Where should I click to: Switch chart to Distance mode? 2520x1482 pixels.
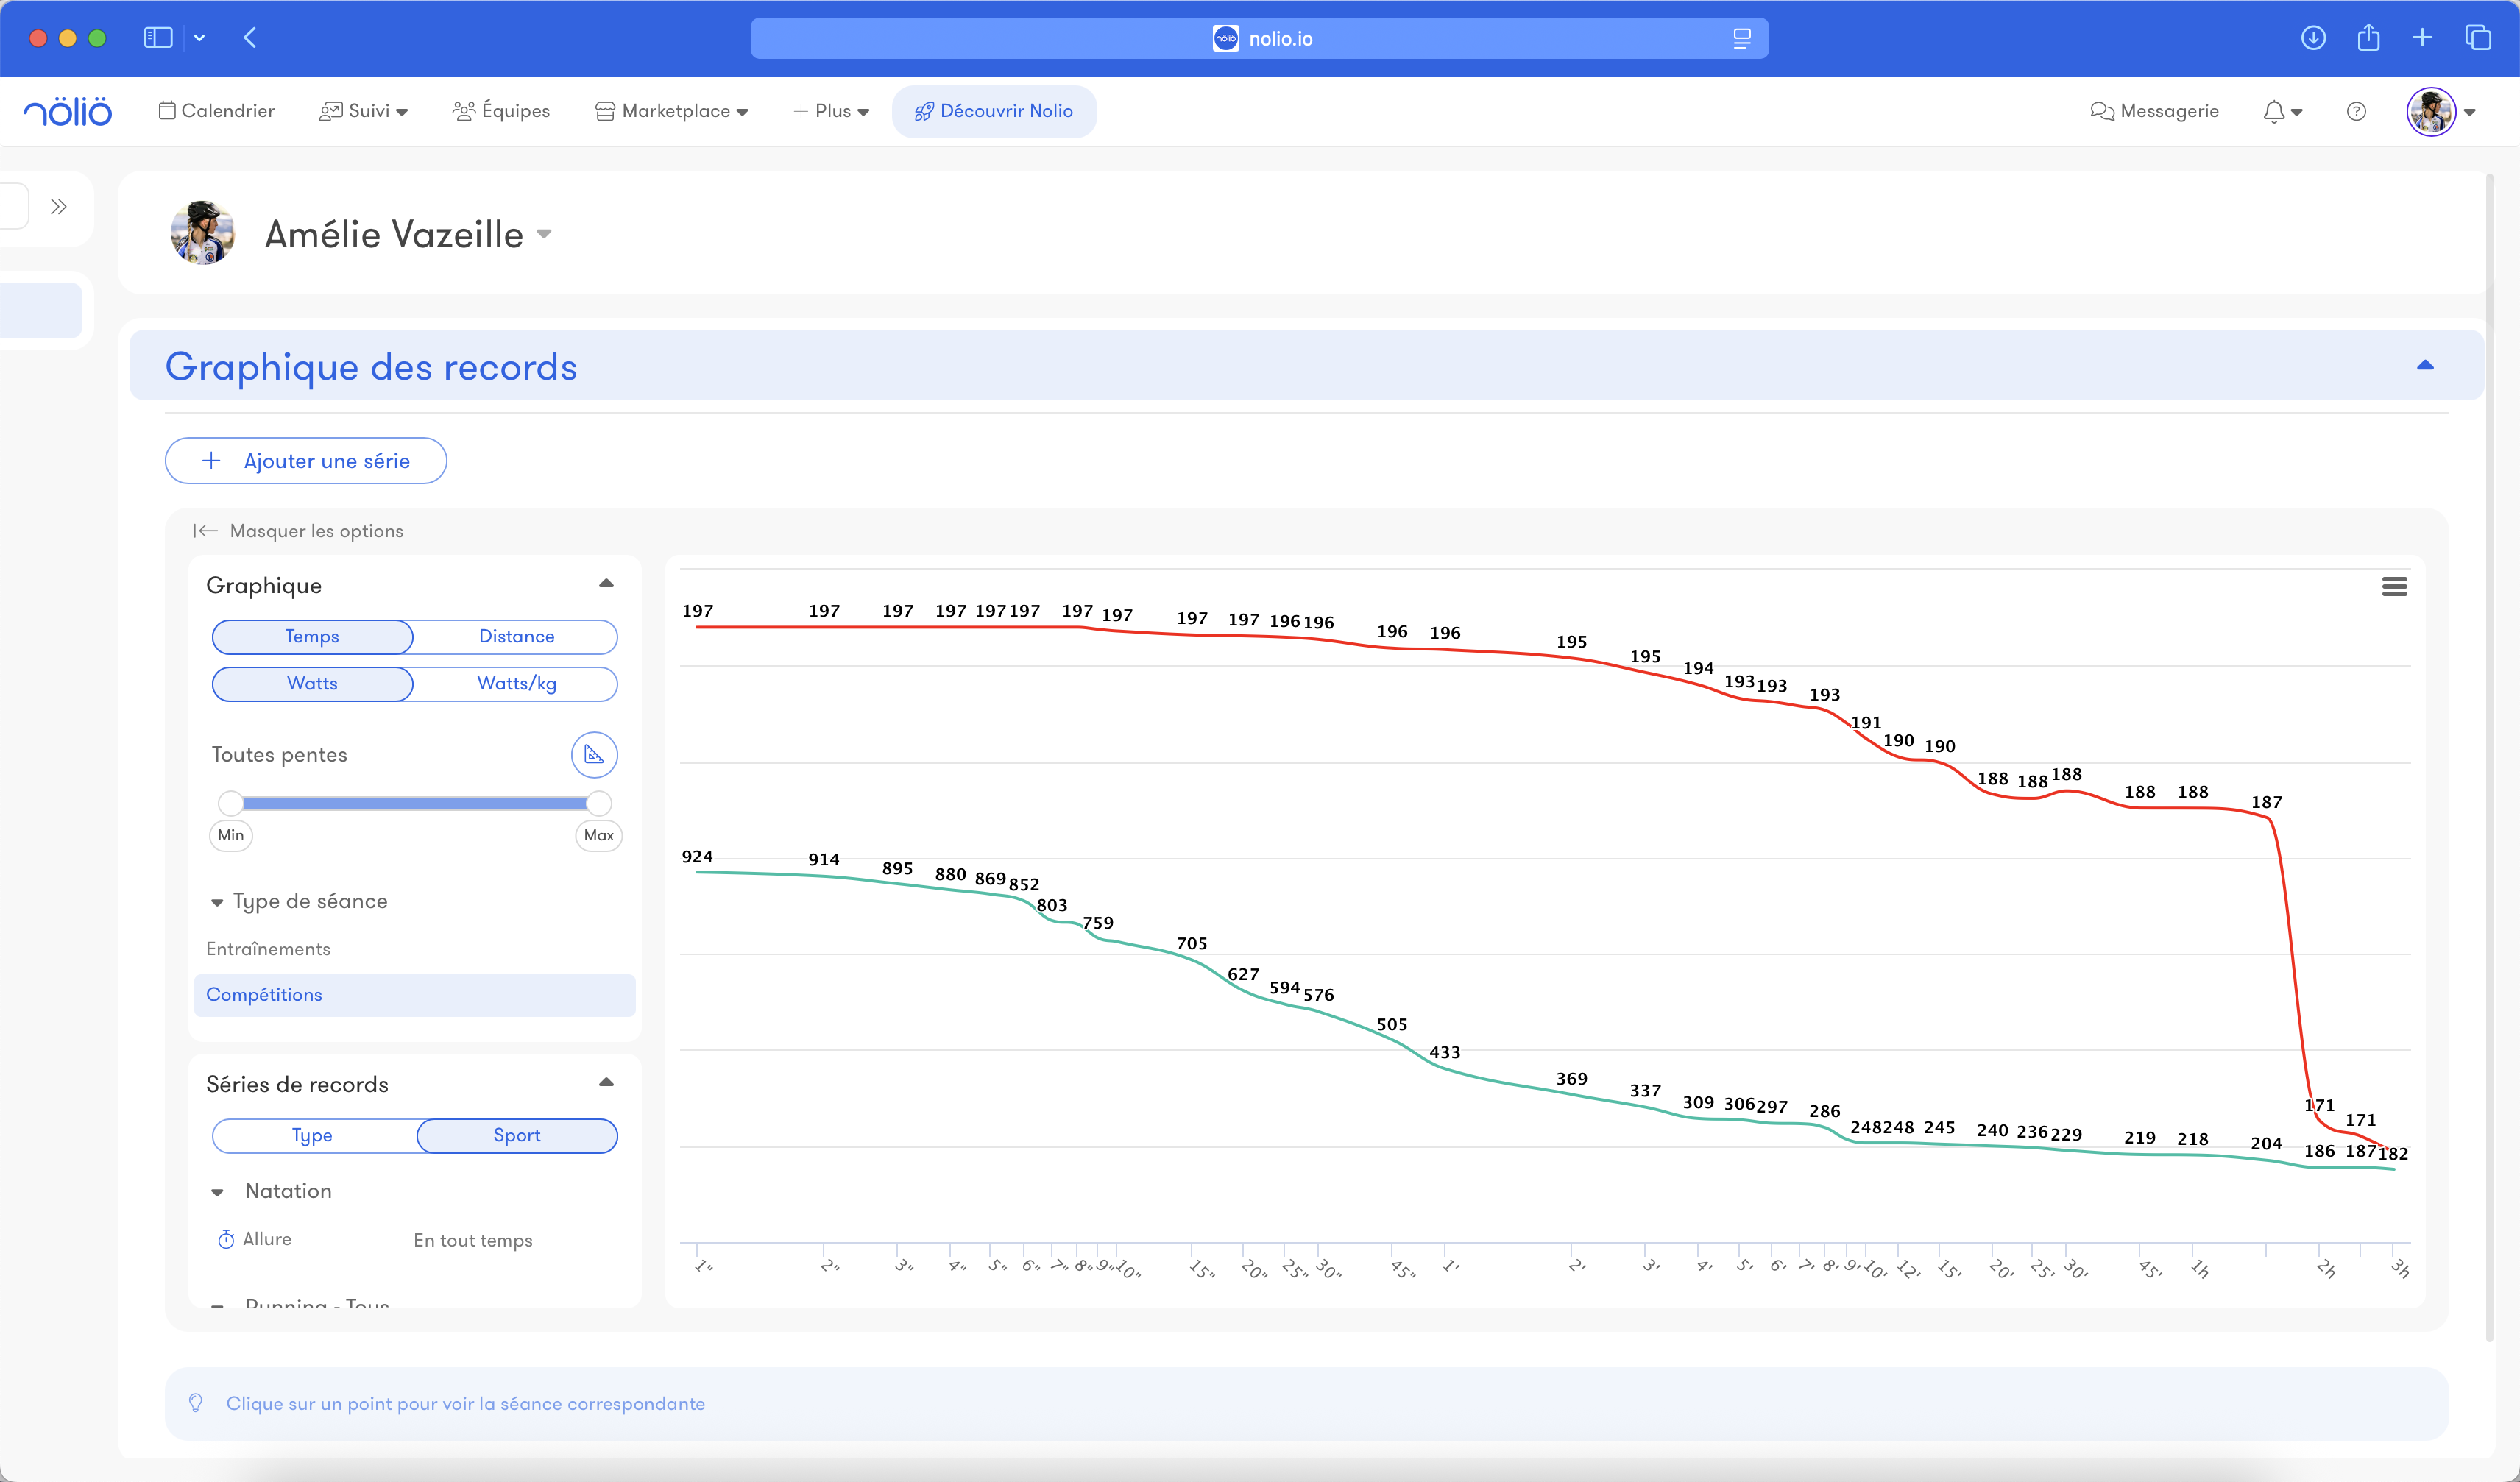pyautogui.click(x=516, y=637)
